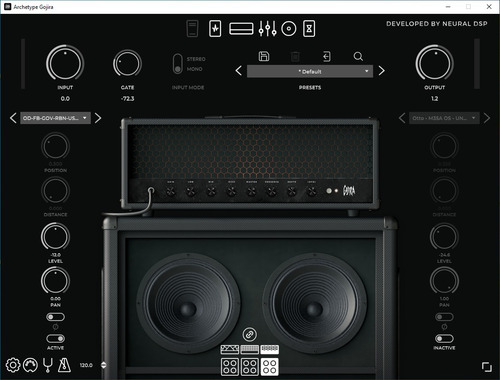The height and width of the screenshot is (380, 500).
Task: Toggle the ACTIVE switch of left microphone
Action: [55, 339]
